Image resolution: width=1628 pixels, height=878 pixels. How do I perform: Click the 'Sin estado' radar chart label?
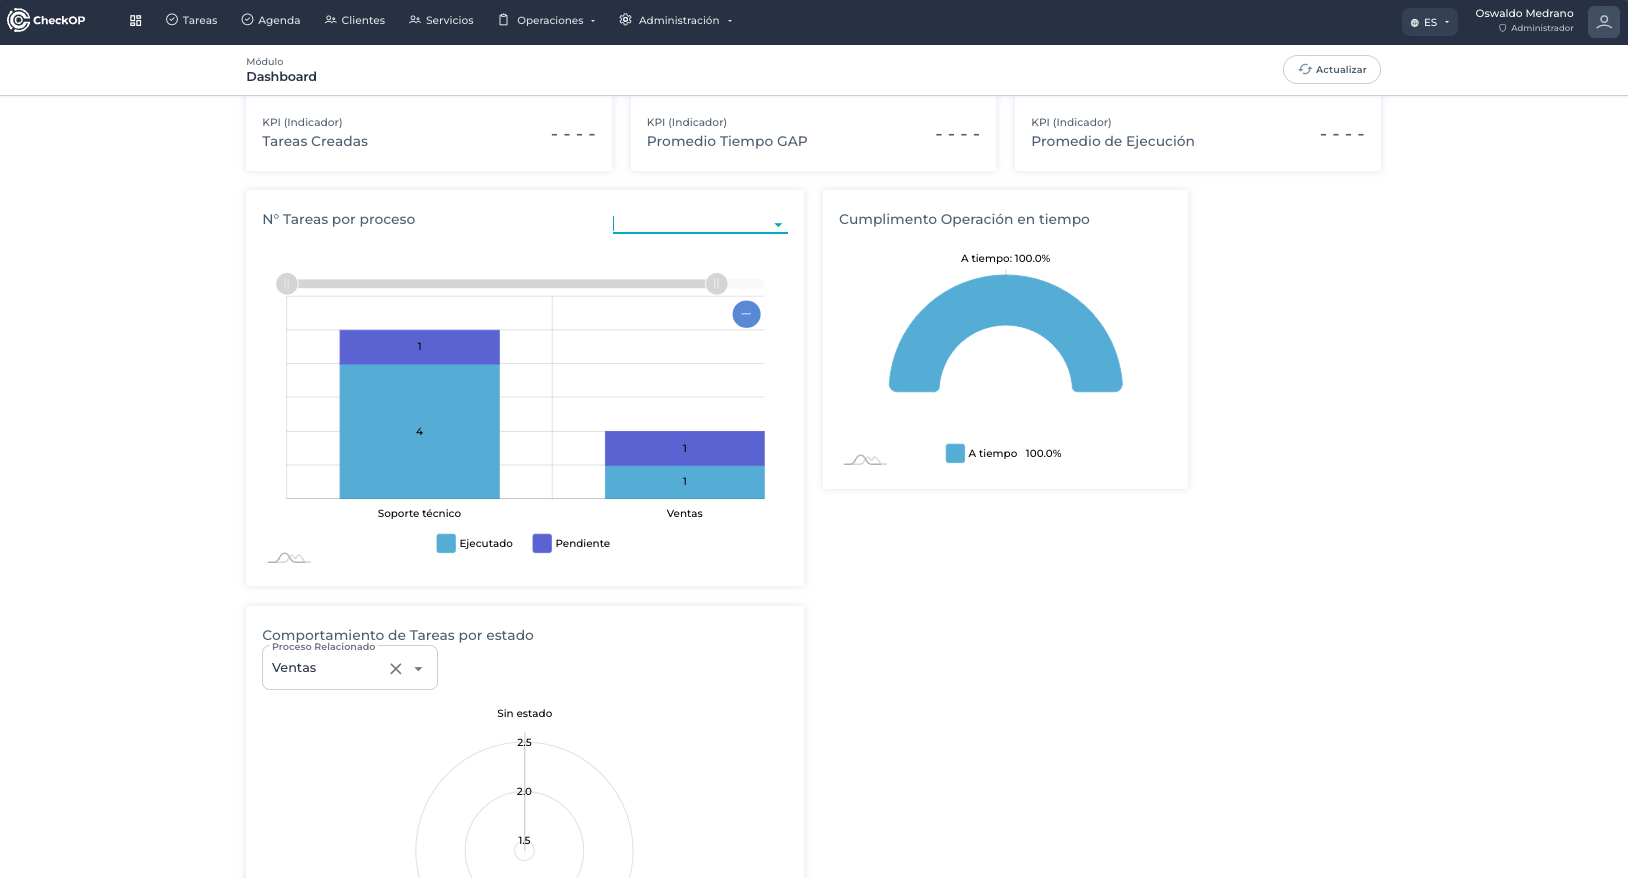(x=524, y=713)
